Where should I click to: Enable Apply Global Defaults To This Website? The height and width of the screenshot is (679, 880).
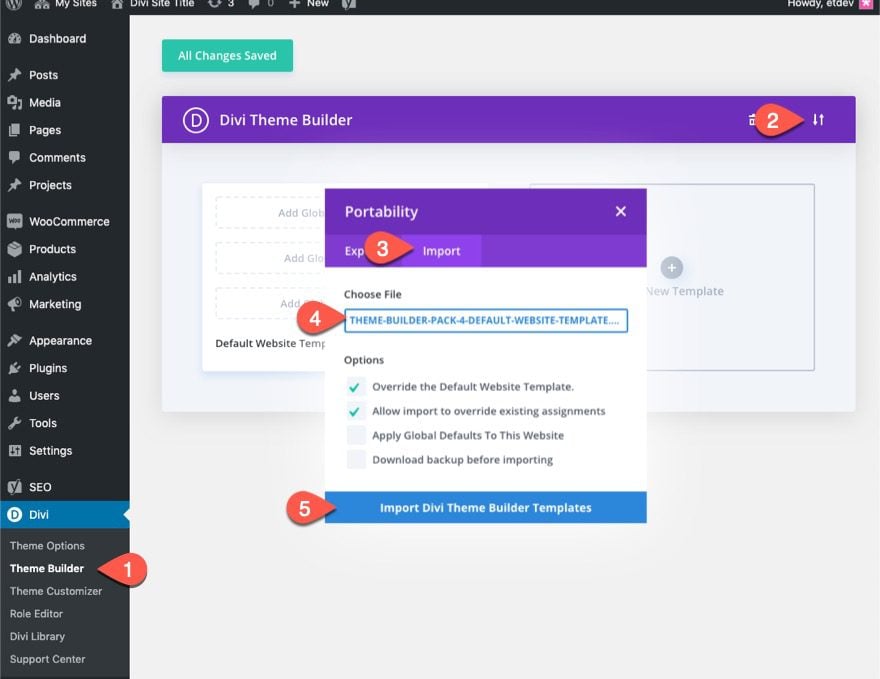click(356, 435)
